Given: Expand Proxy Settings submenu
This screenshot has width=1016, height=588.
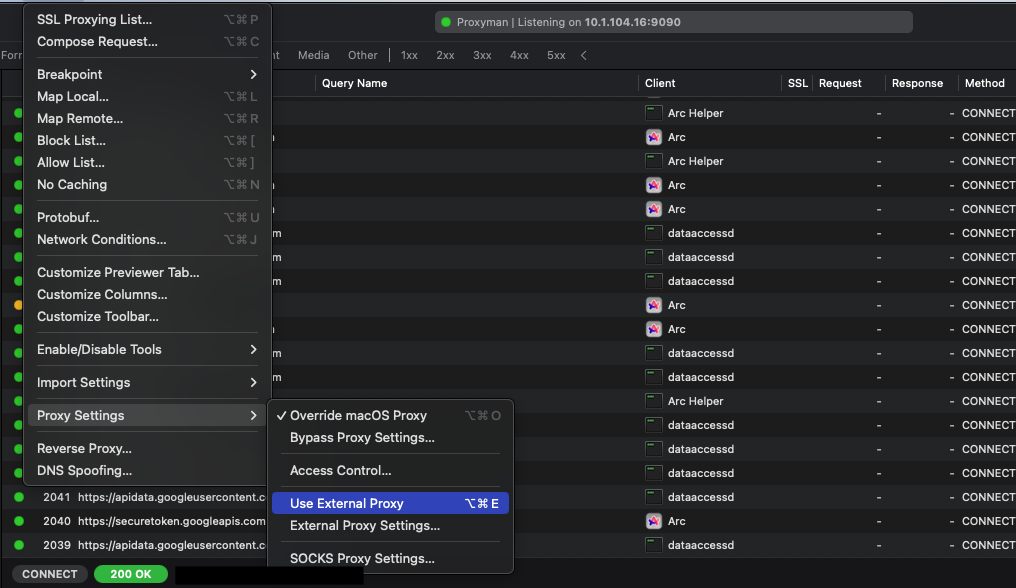Looking at the screenshot, I should (147, 416).
